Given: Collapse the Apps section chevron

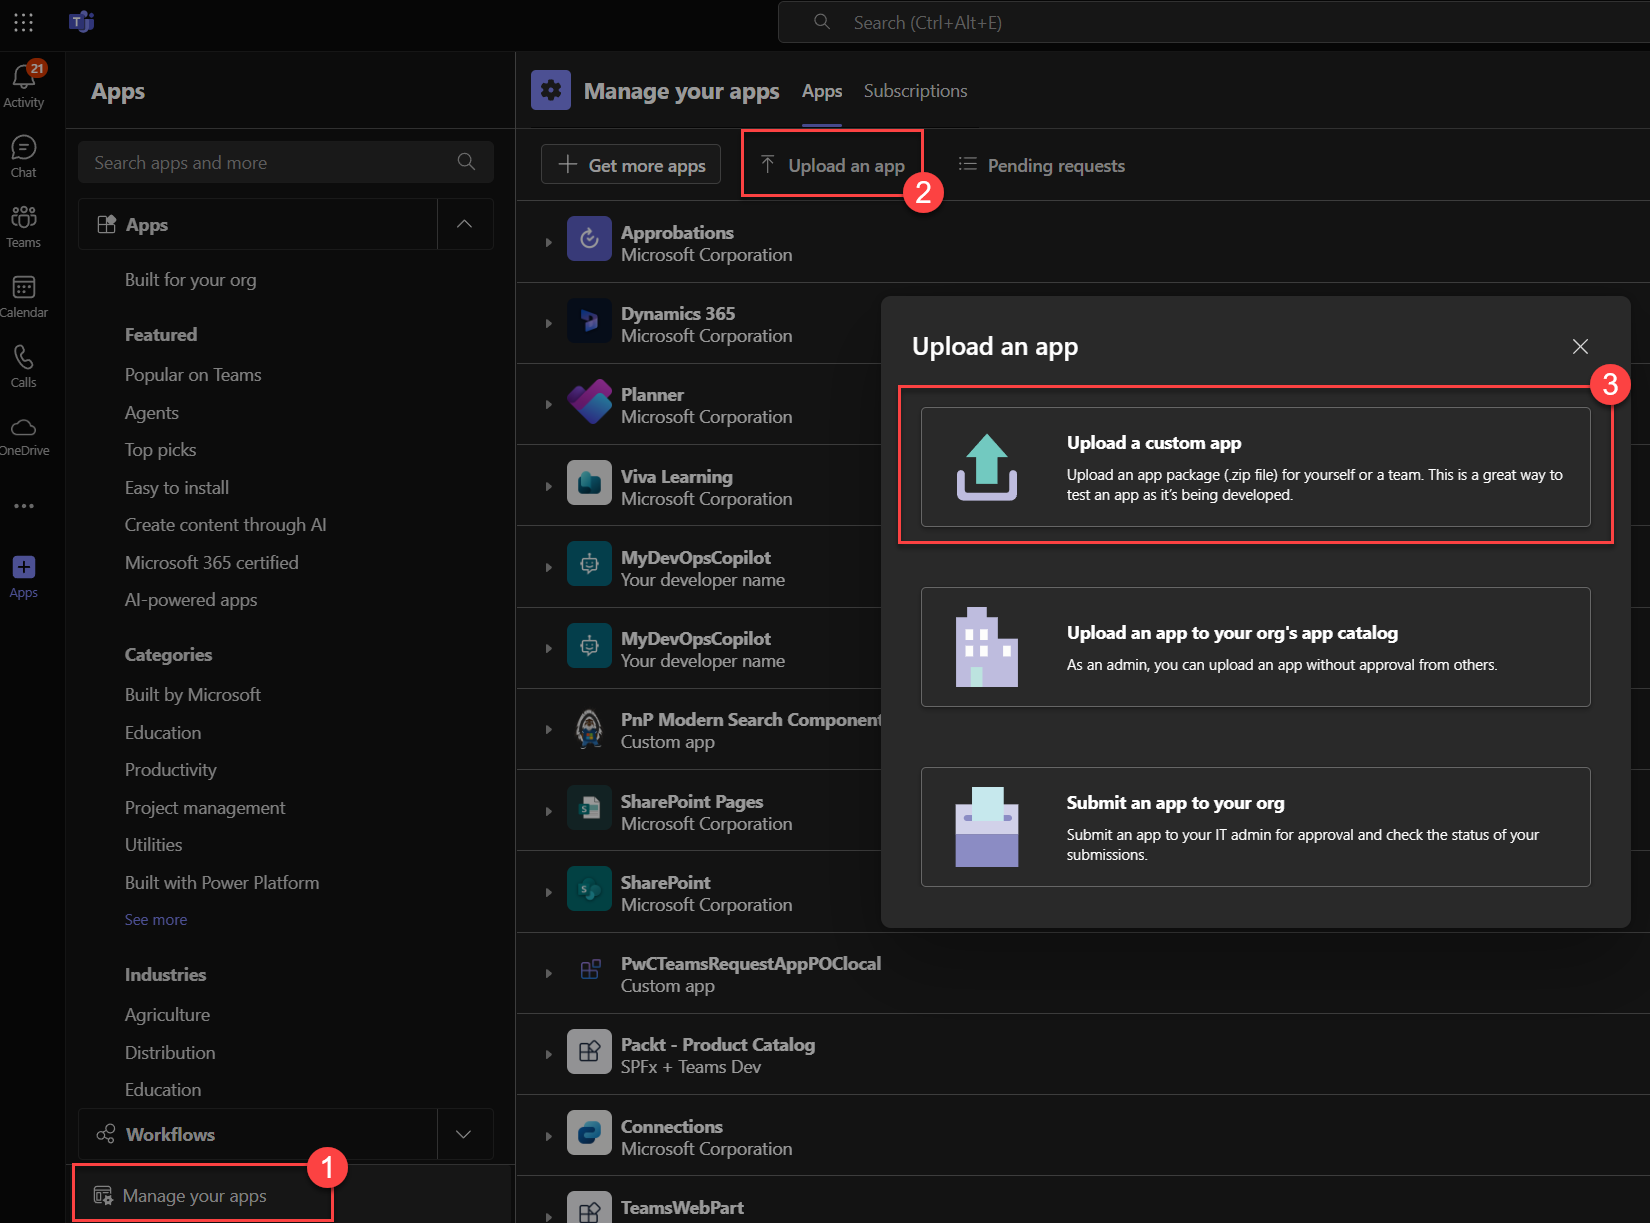Looking at the screenshot, I should (x=464, y=224).
